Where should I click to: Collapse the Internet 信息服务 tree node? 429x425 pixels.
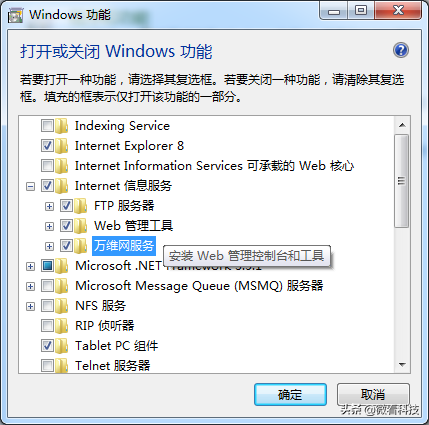point(30,186)
